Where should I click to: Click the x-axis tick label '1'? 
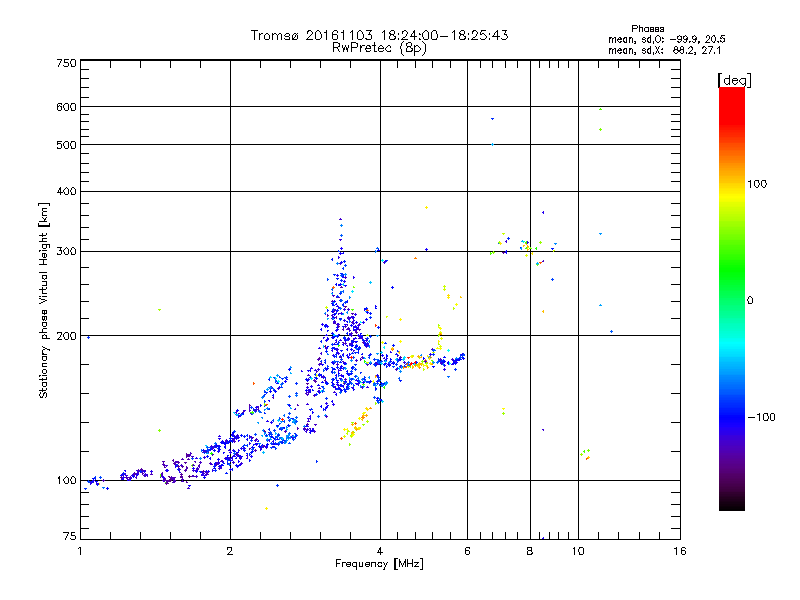(x=80, y=551)
